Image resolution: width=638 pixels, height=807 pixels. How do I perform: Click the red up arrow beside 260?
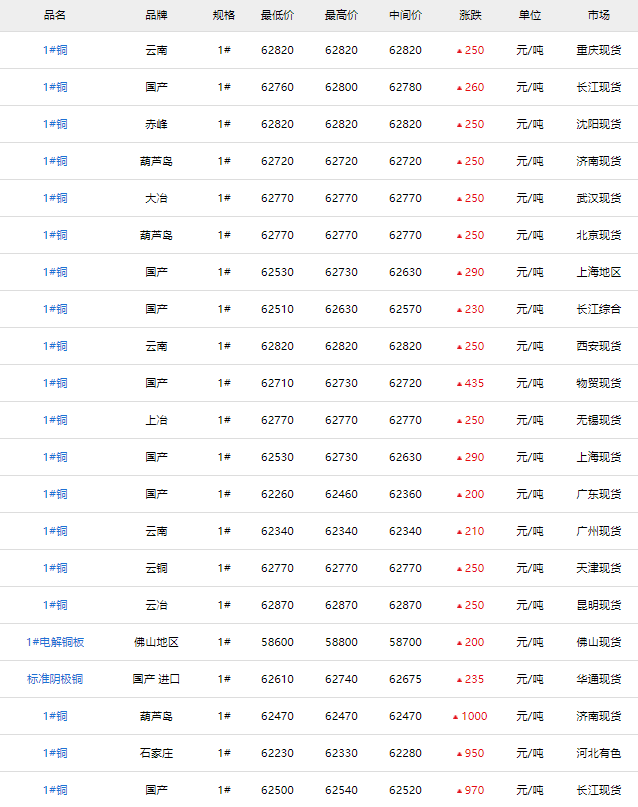coord(459,88)
